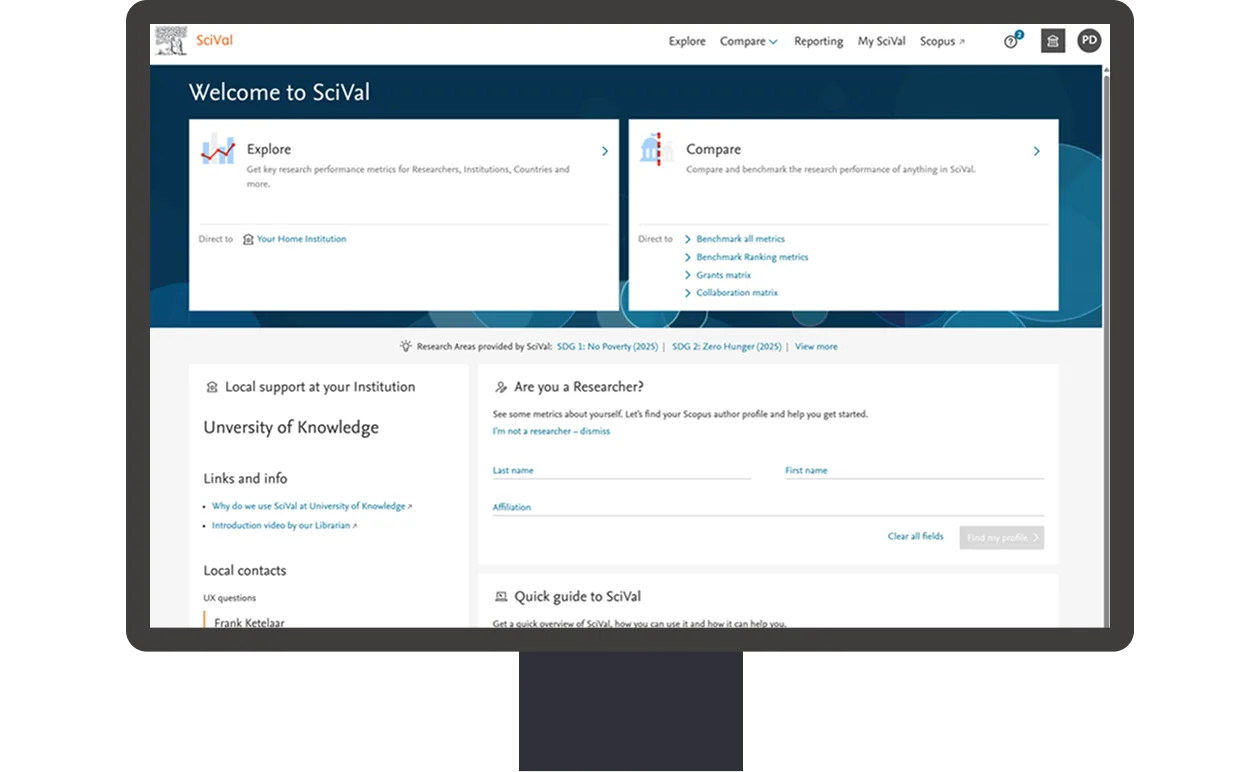1260x772 pixels.
Task: Click Unversity of Knowledge heading
Action: pyautogui.click(x=291, y=427)
